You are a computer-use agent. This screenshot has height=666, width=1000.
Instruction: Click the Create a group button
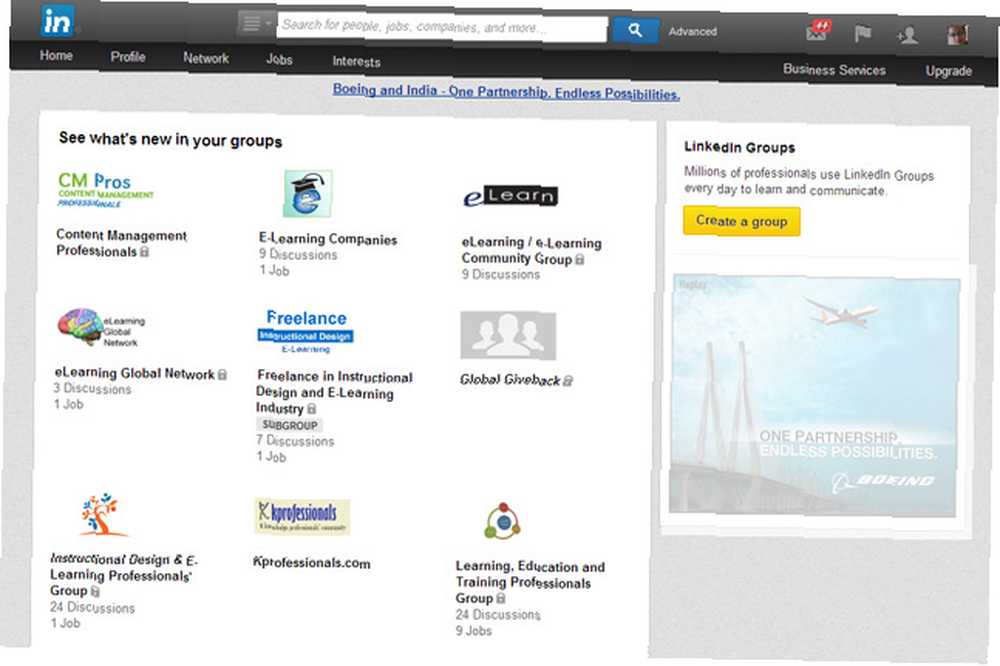click(742, 221)
